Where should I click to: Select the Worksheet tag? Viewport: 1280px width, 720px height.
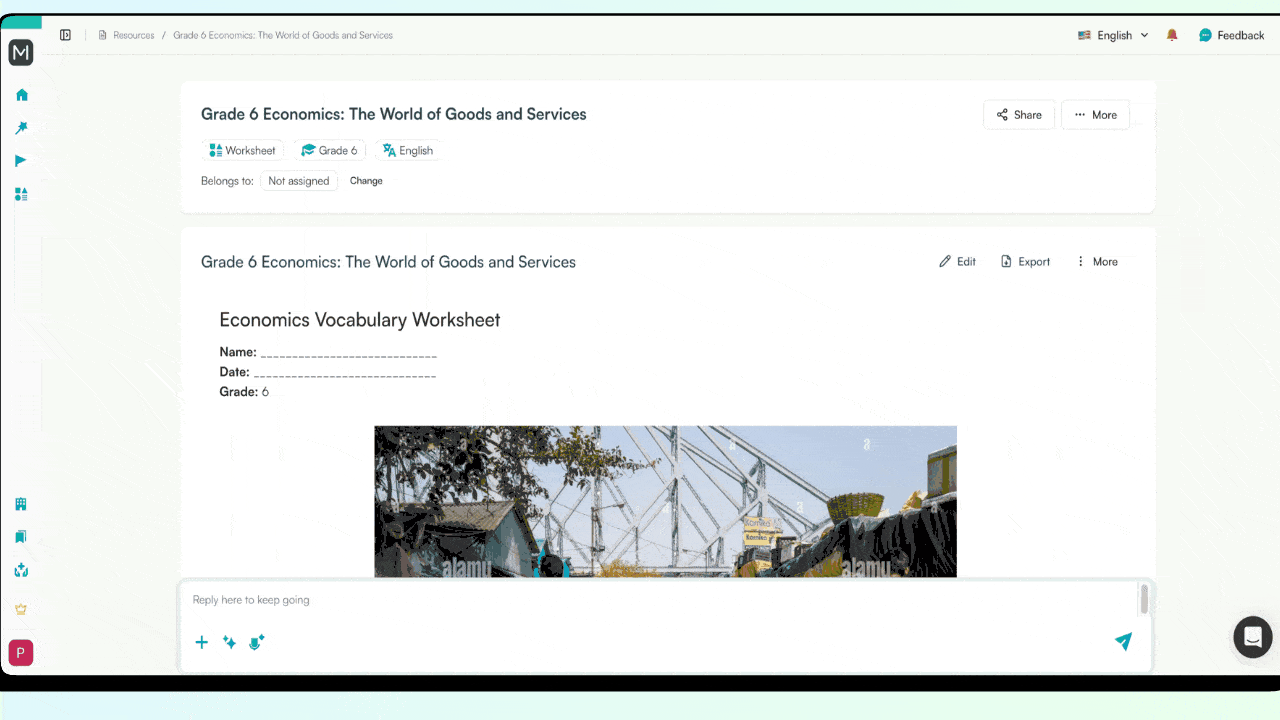242,150
